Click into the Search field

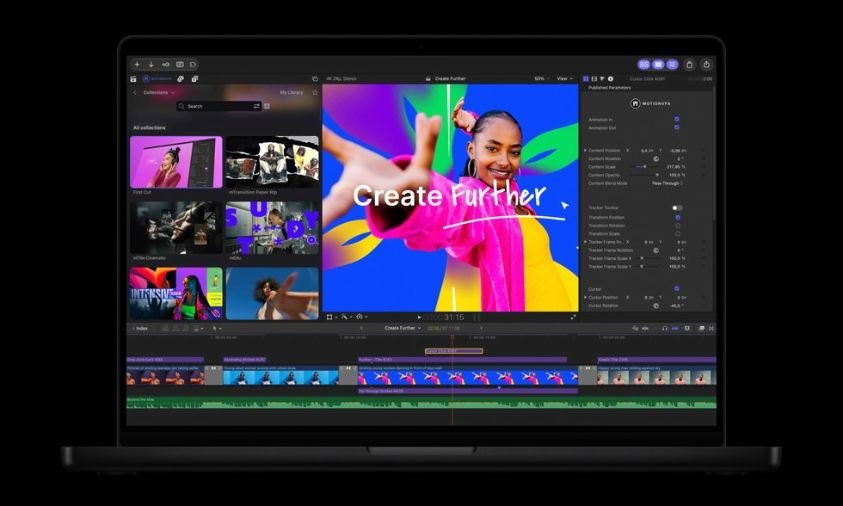218,106
